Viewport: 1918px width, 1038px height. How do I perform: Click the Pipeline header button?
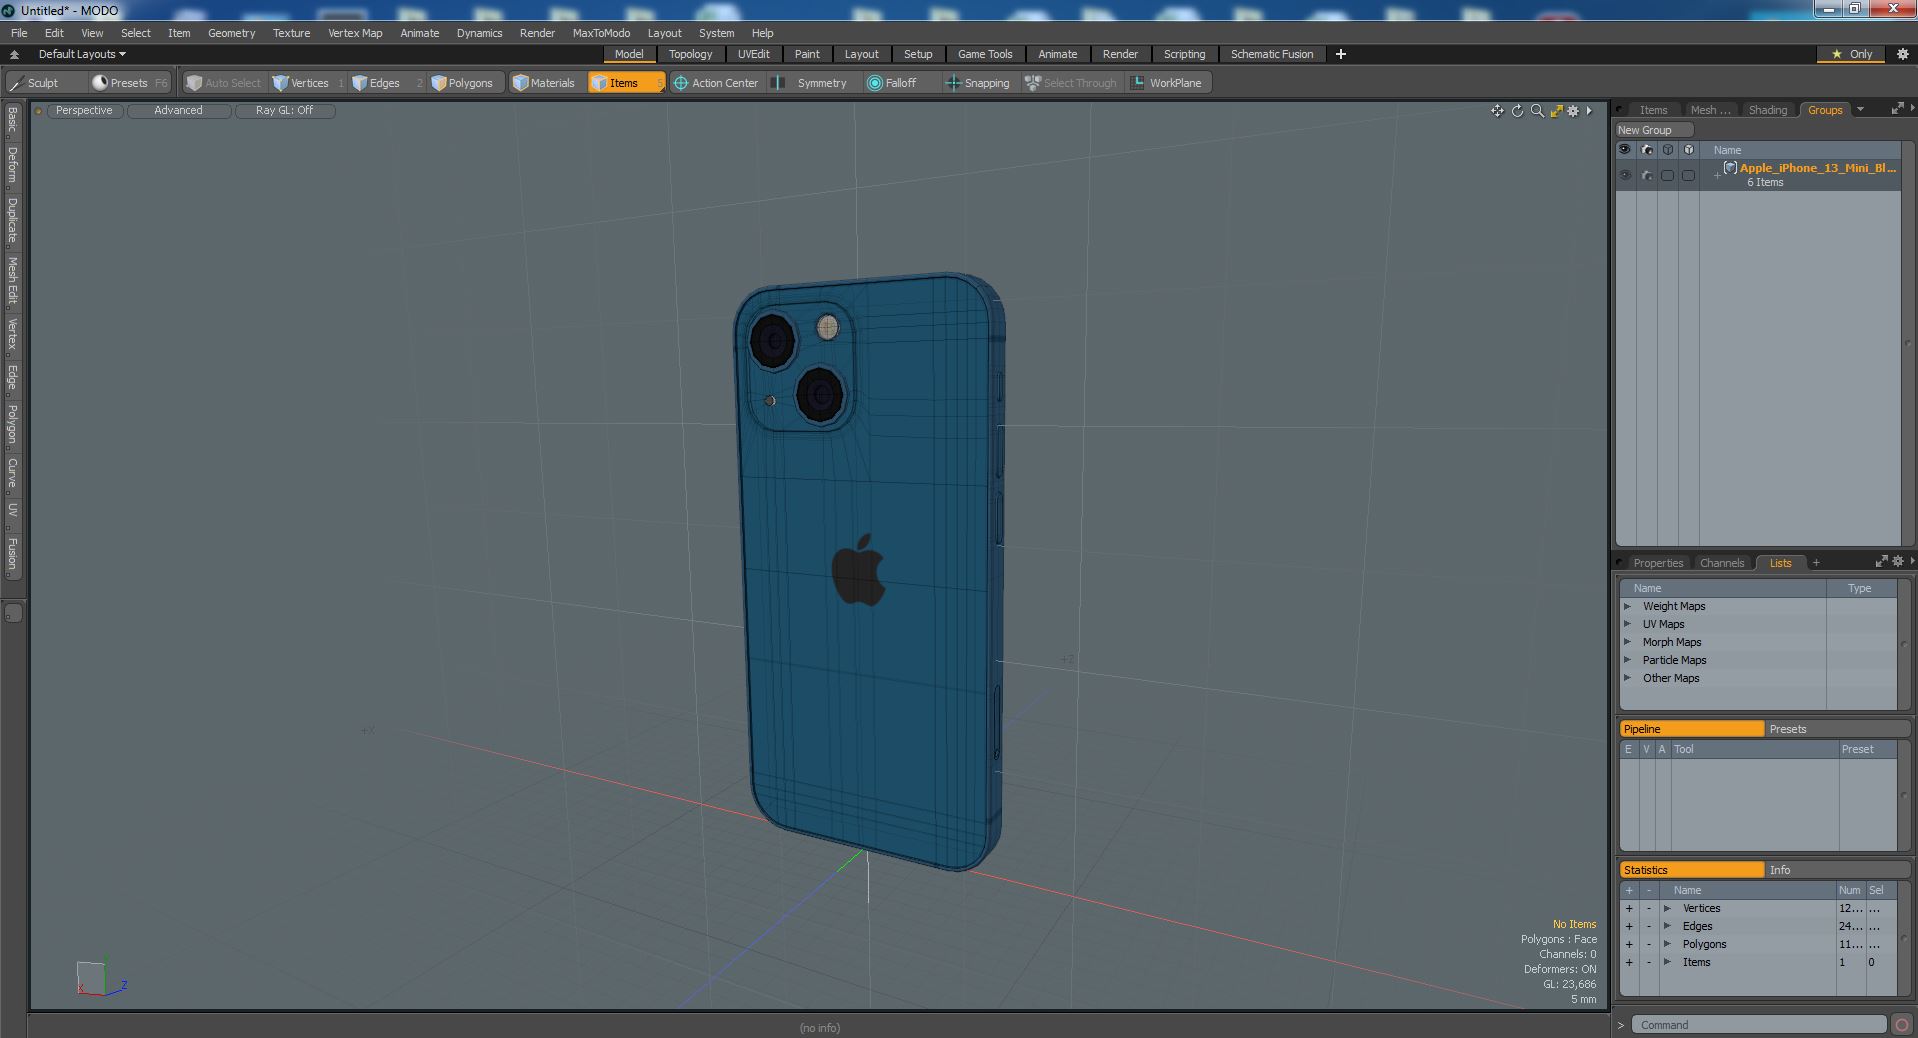click(x=1691, y=729)
